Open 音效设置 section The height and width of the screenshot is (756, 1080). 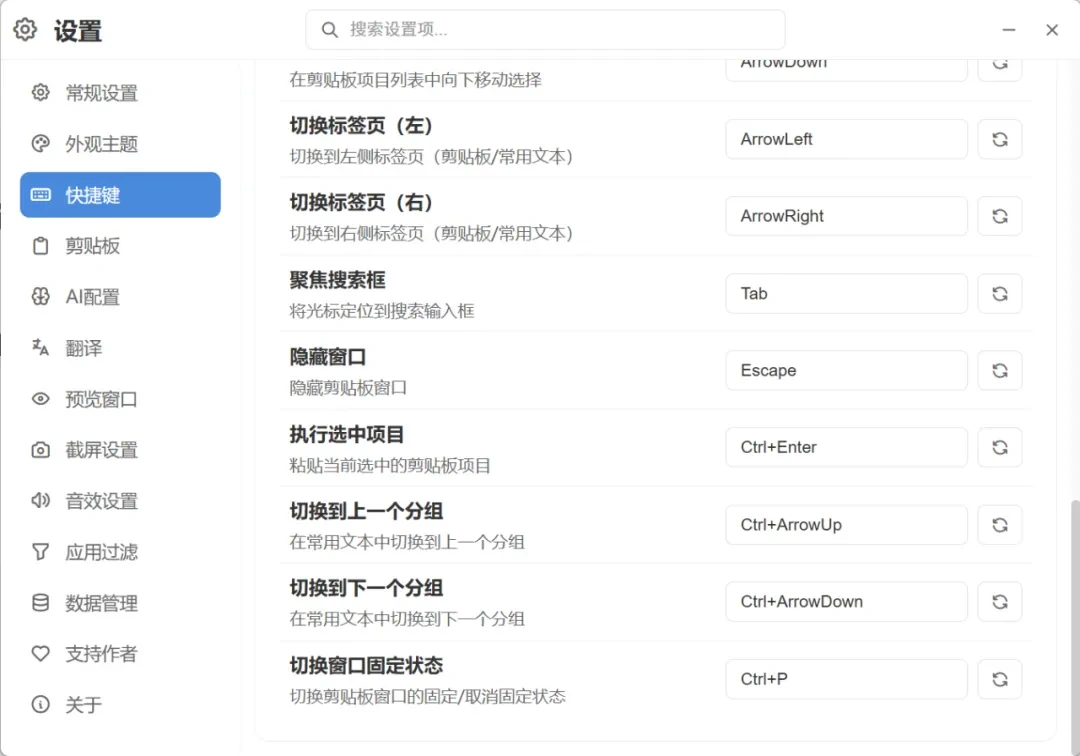pos(120,501)
